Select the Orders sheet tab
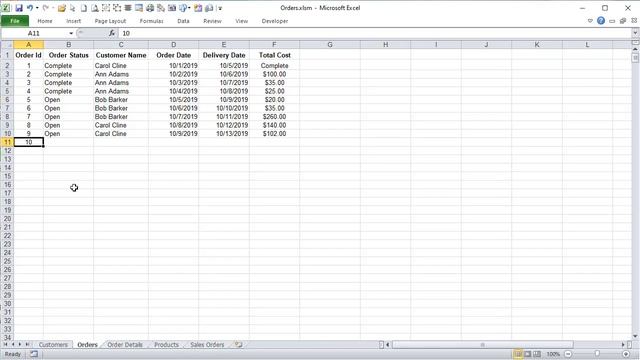The height and width of the screenshot is (360, 640). coord(87,344)
